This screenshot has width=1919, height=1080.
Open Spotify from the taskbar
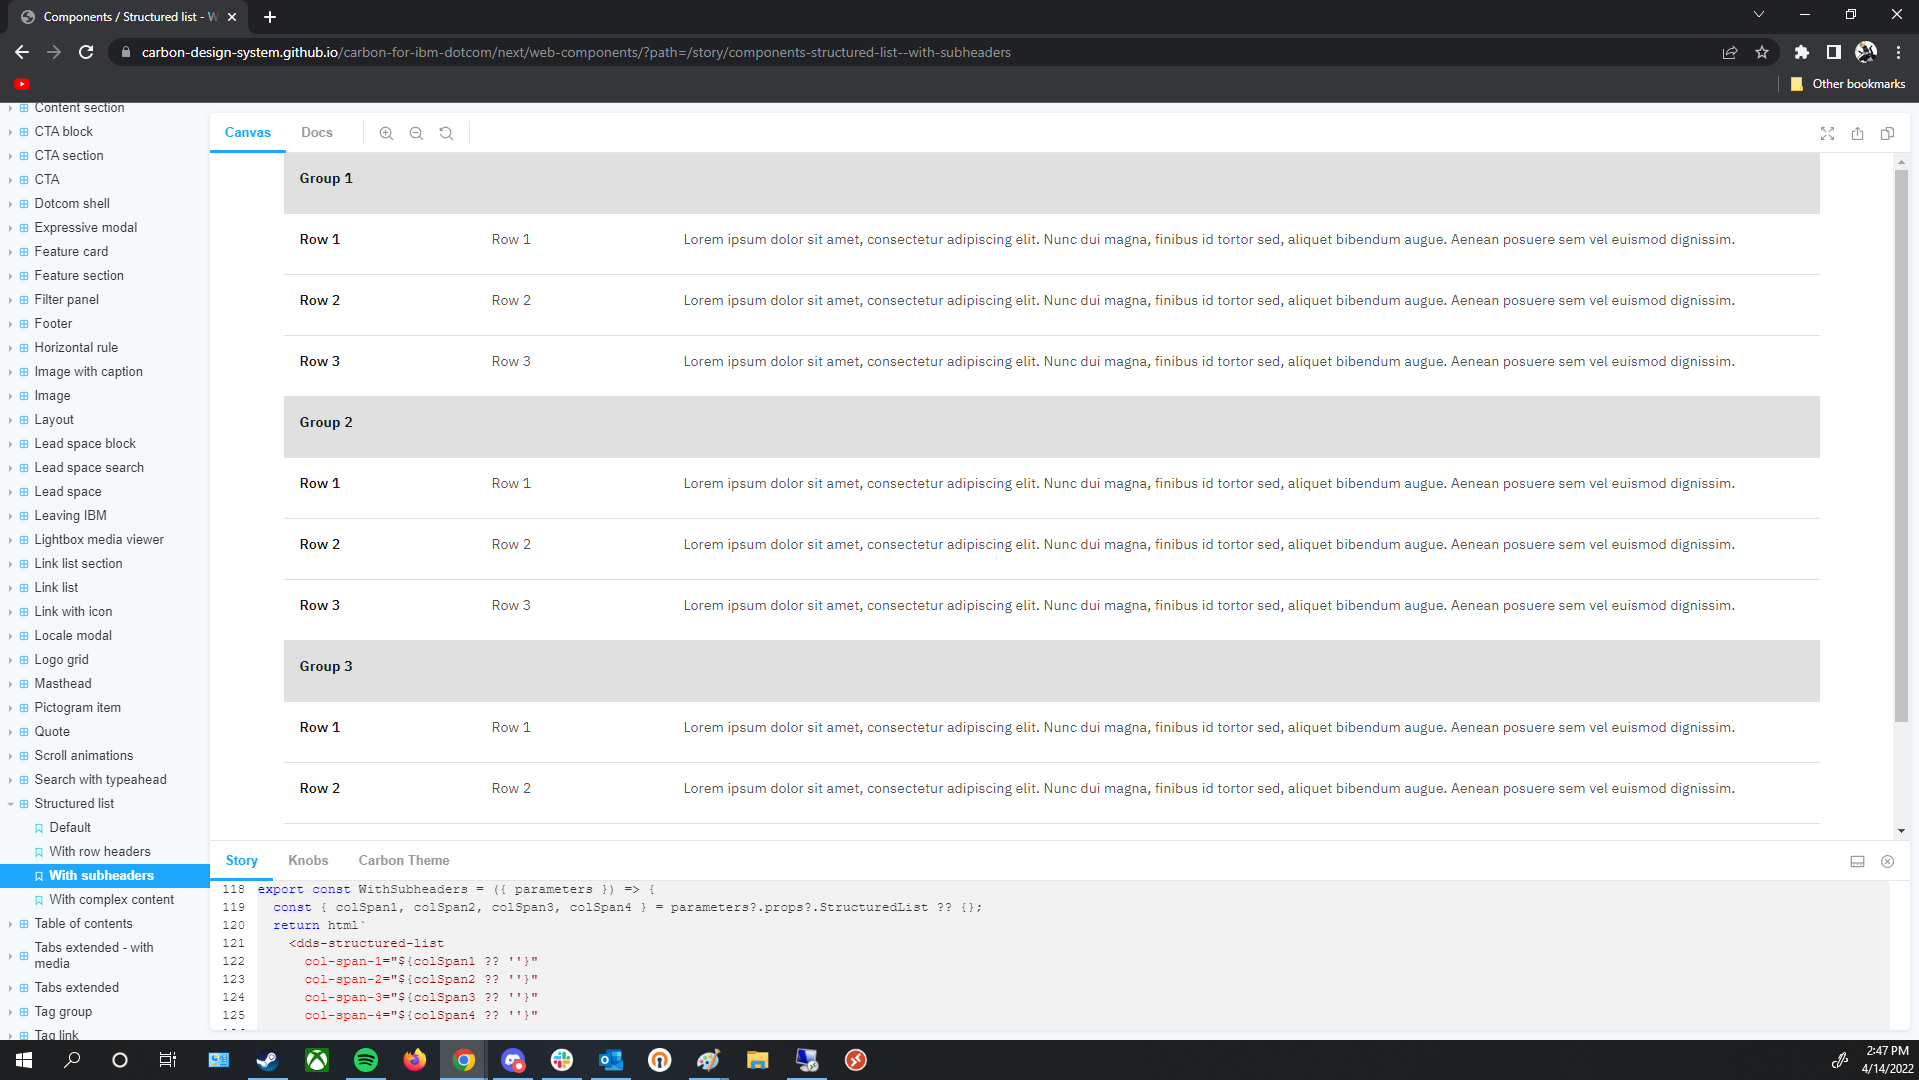coord(366,1060)
